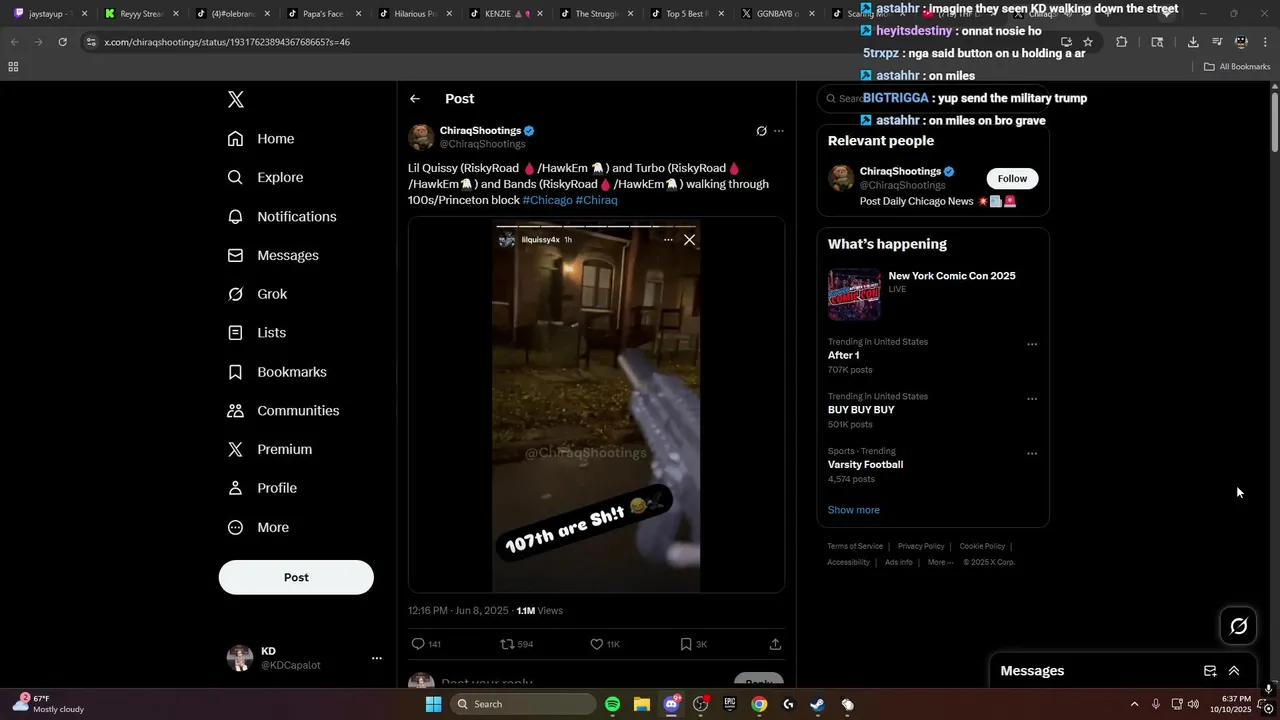Click the Grok explain icon on the post

pyautogui.click(x=761, y=131)
